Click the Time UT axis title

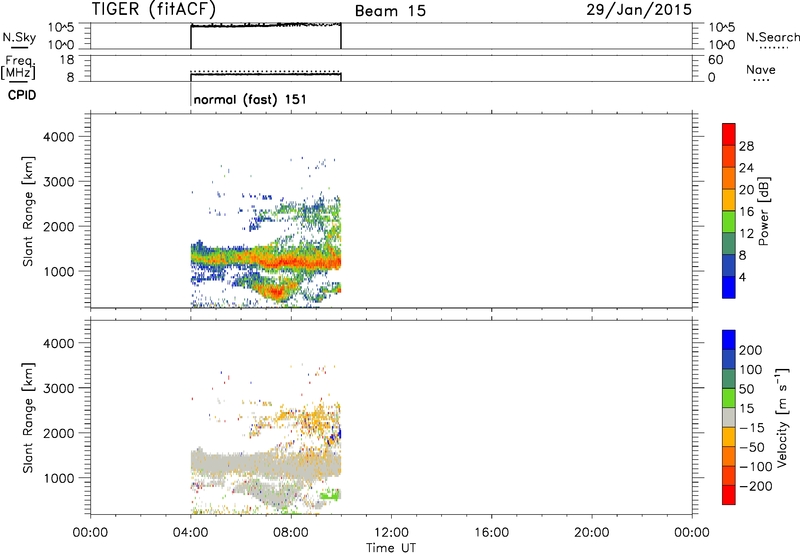[x=391, y=548]
